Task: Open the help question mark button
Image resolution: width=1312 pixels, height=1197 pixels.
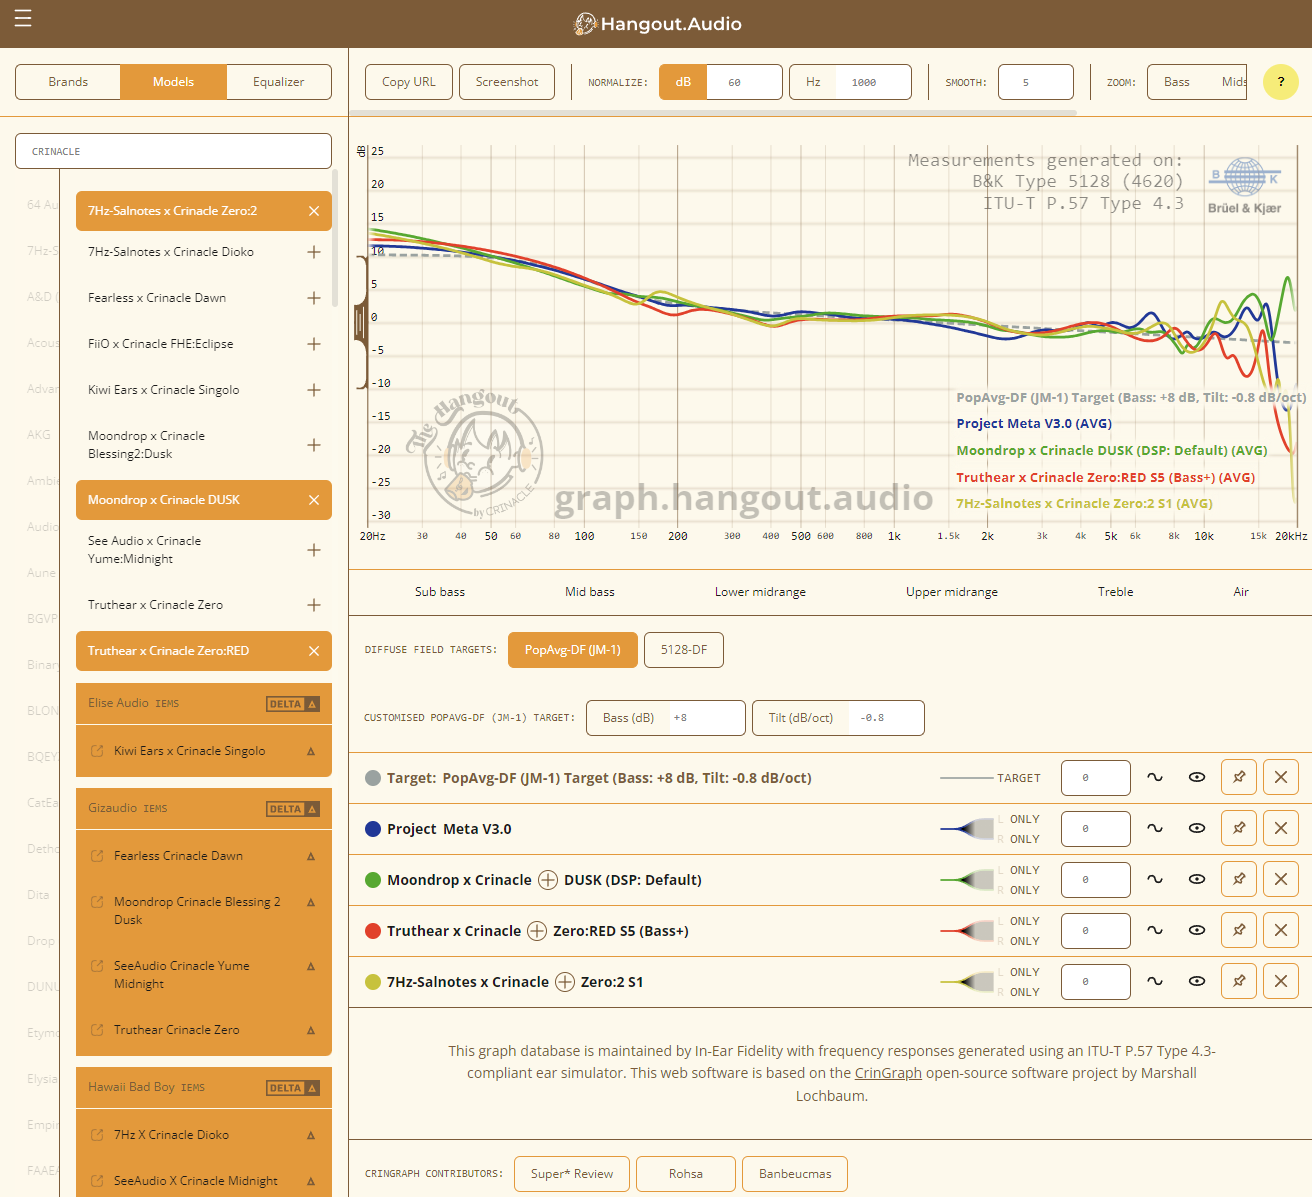Action: pos(1281,82)
